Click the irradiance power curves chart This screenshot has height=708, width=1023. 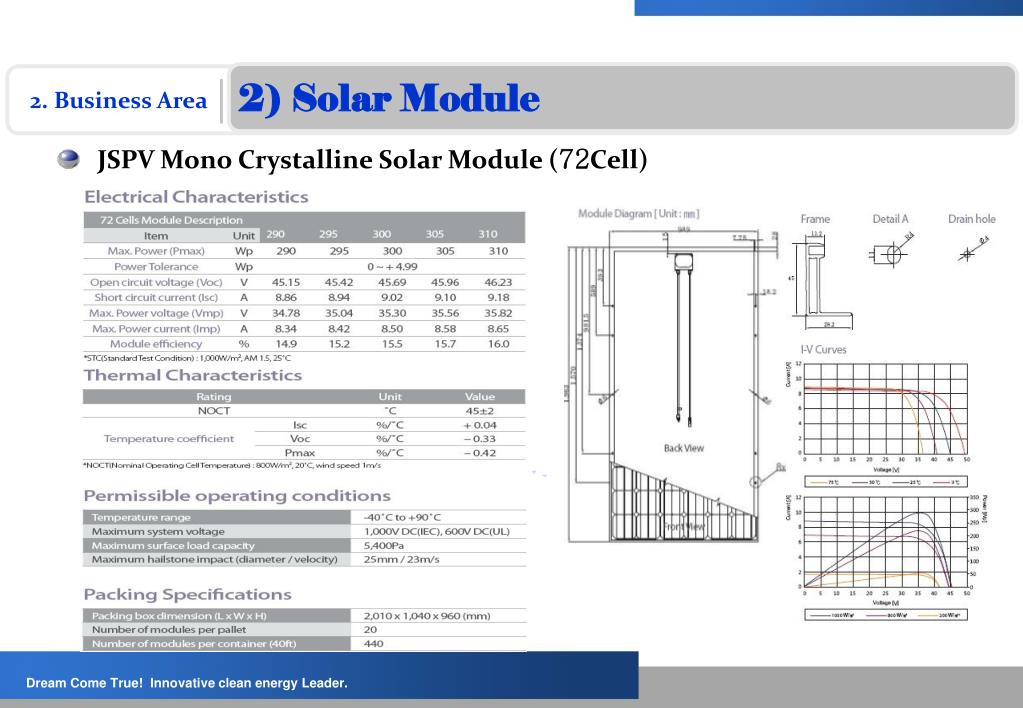point(885,544)
